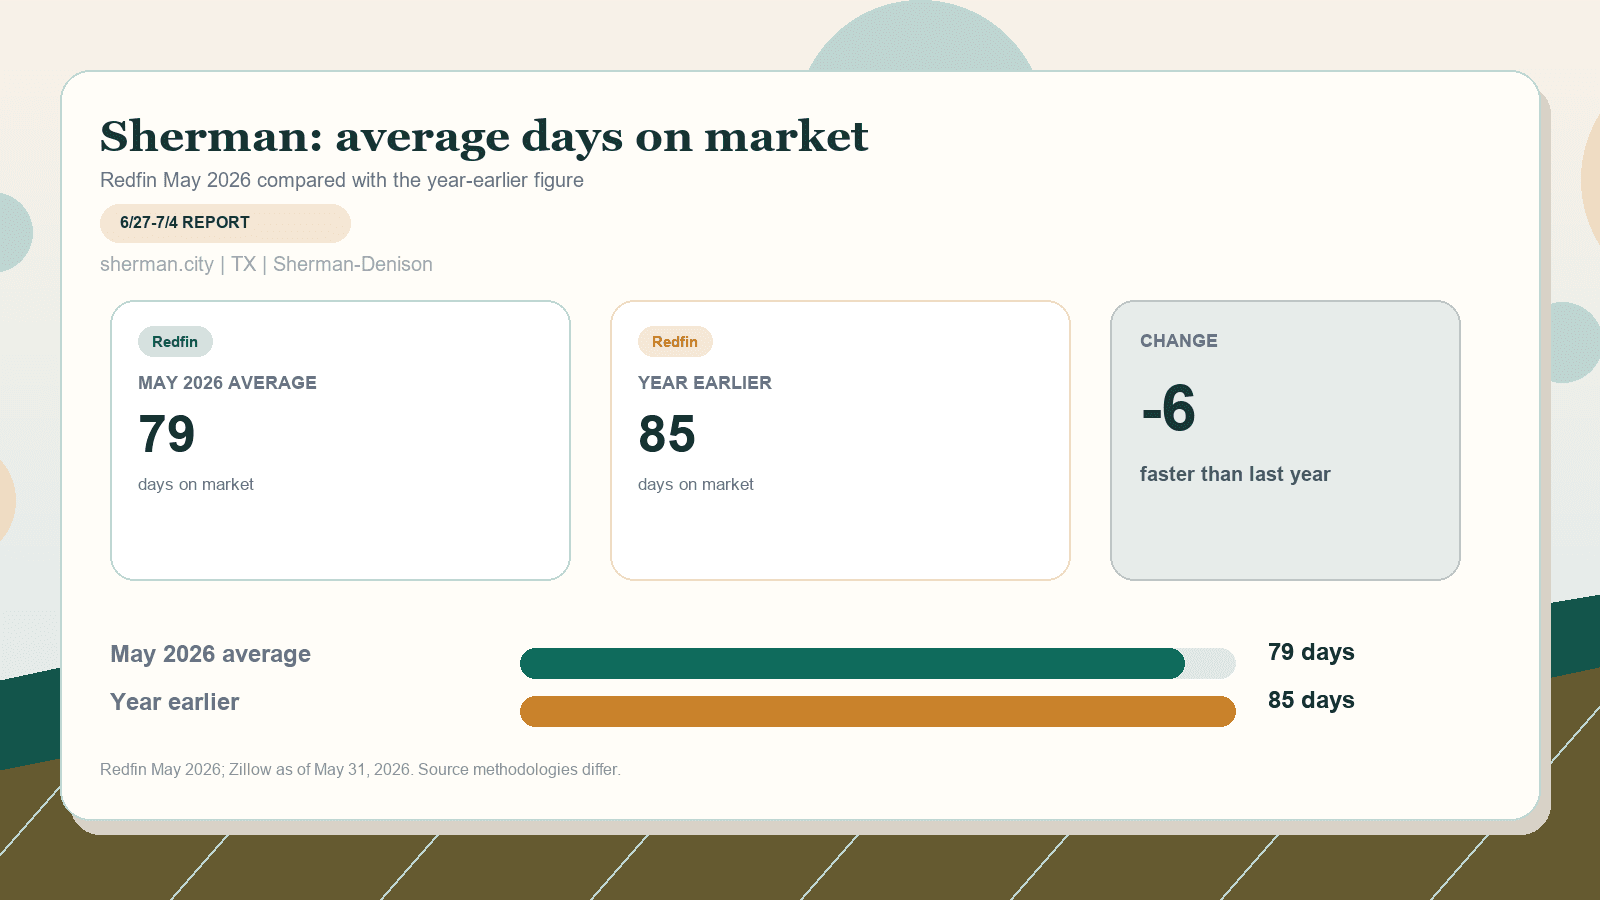Select the 'MAY 2026 AVERAGE' label

pos(227,383)
